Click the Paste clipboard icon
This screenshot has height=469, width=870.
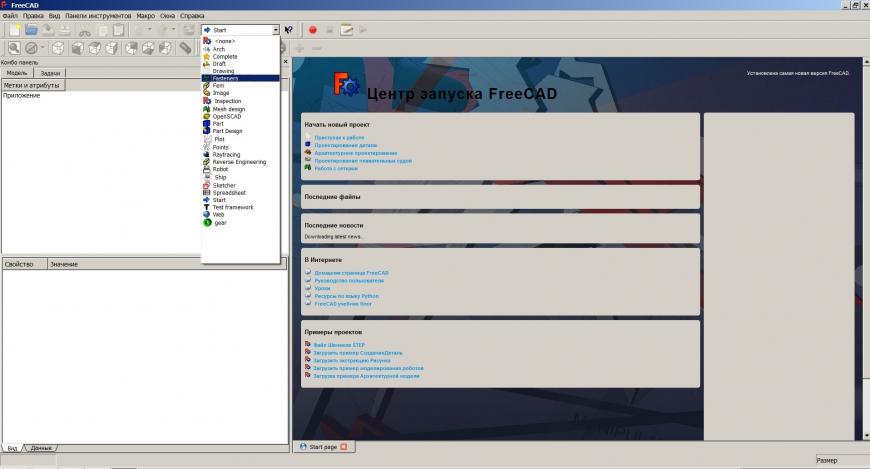118,30
